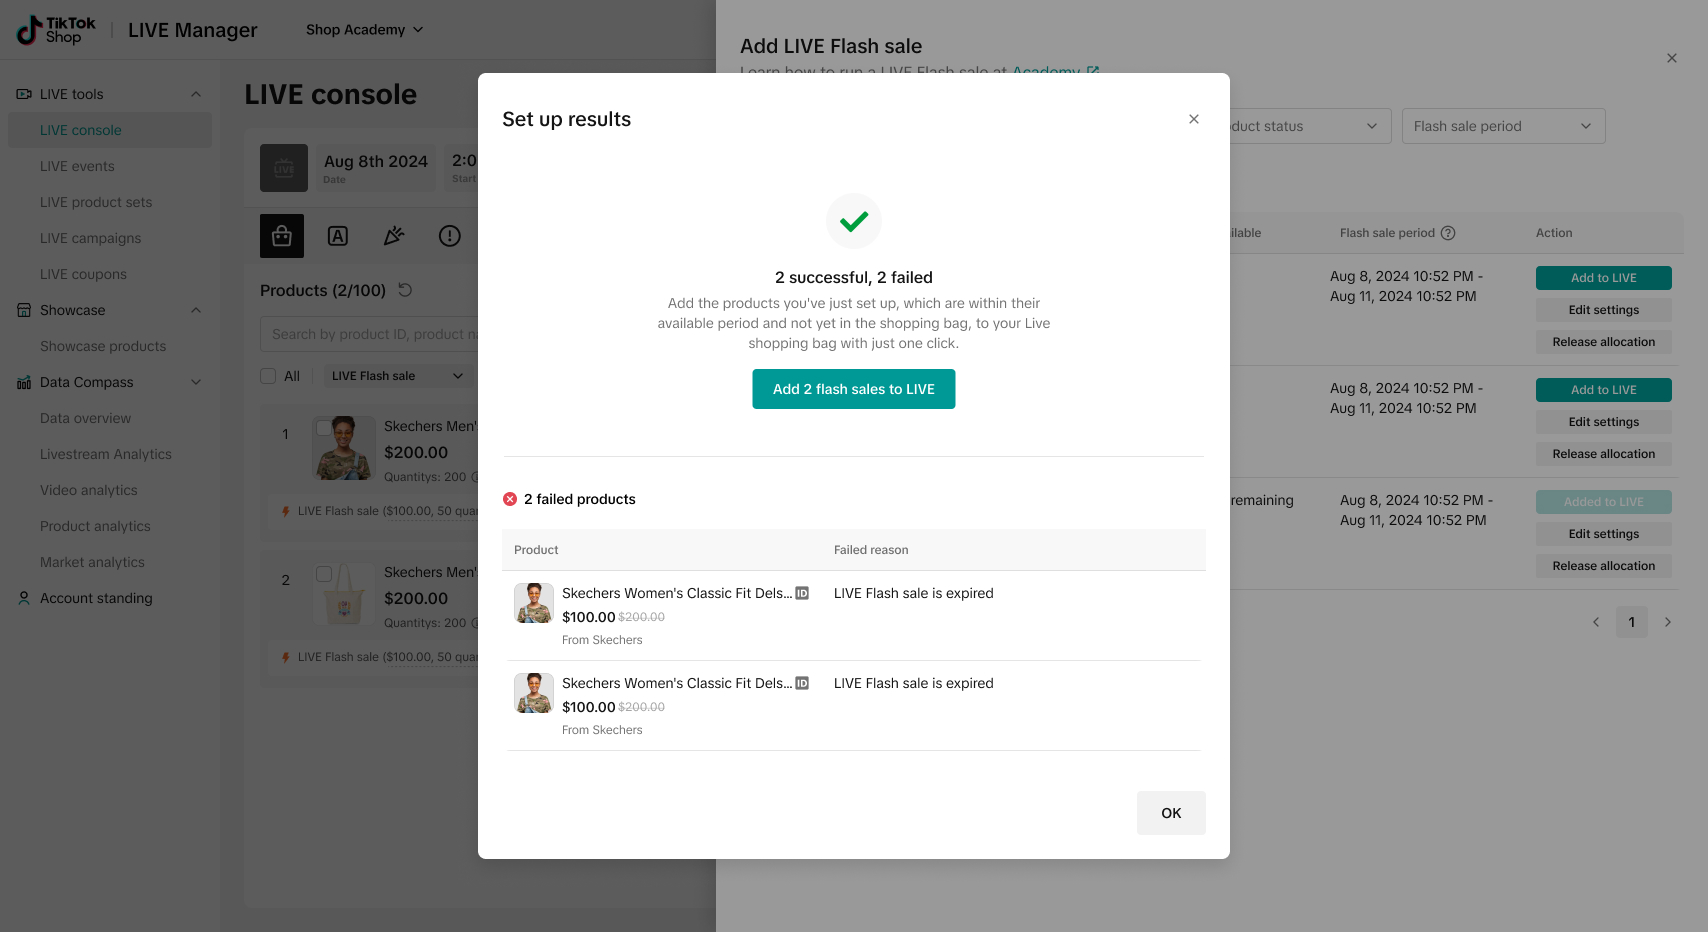Click the Flash sale period help icon
Viewport: 1708px width, 932px height.
tap(1448, 233)
